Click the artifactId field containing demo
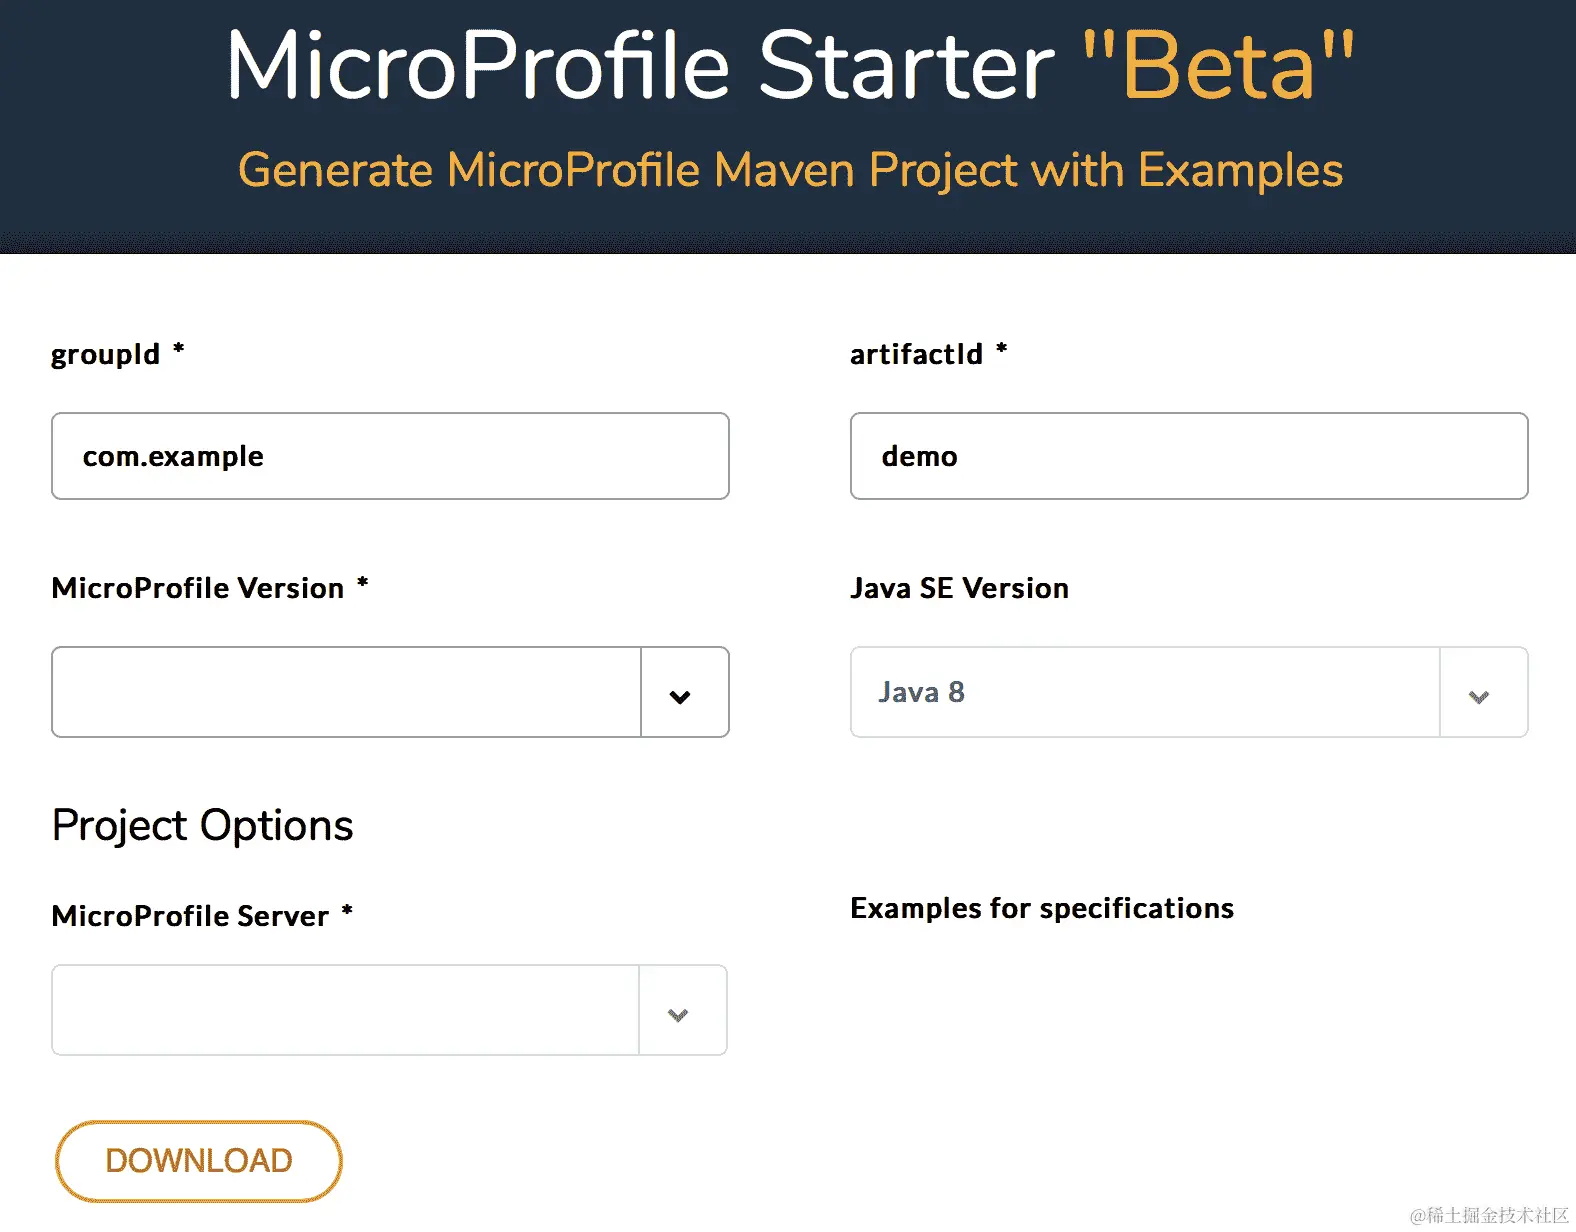This screenshot has height=1232, width=1576. [x=1189, y=456]
